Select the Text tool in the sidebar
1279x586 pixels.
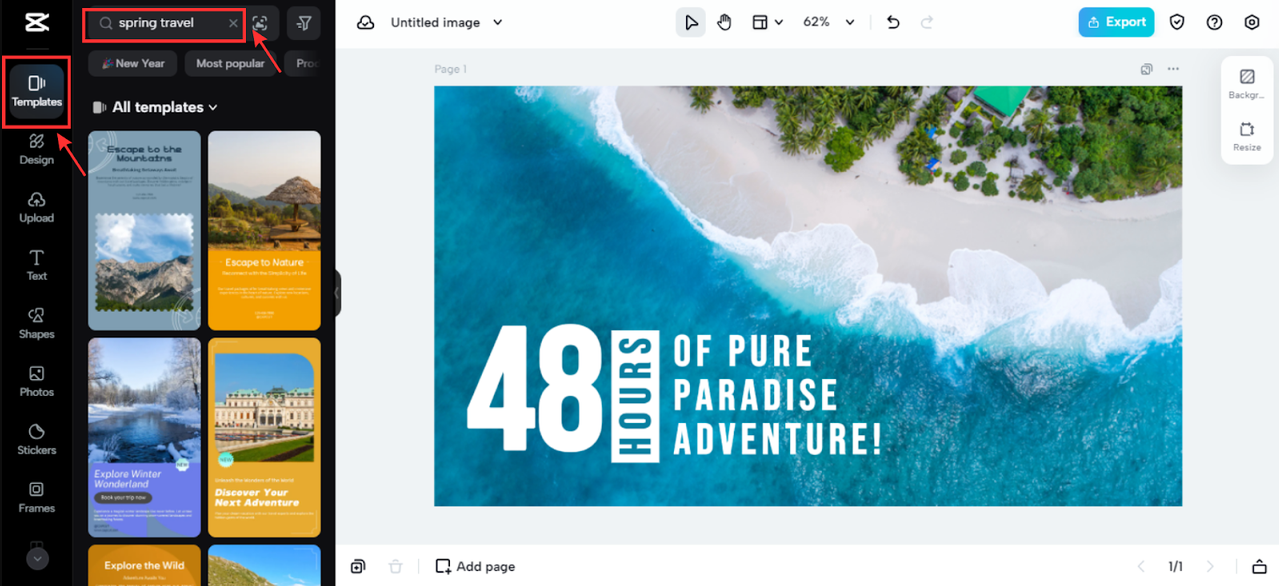coord(37,265)
